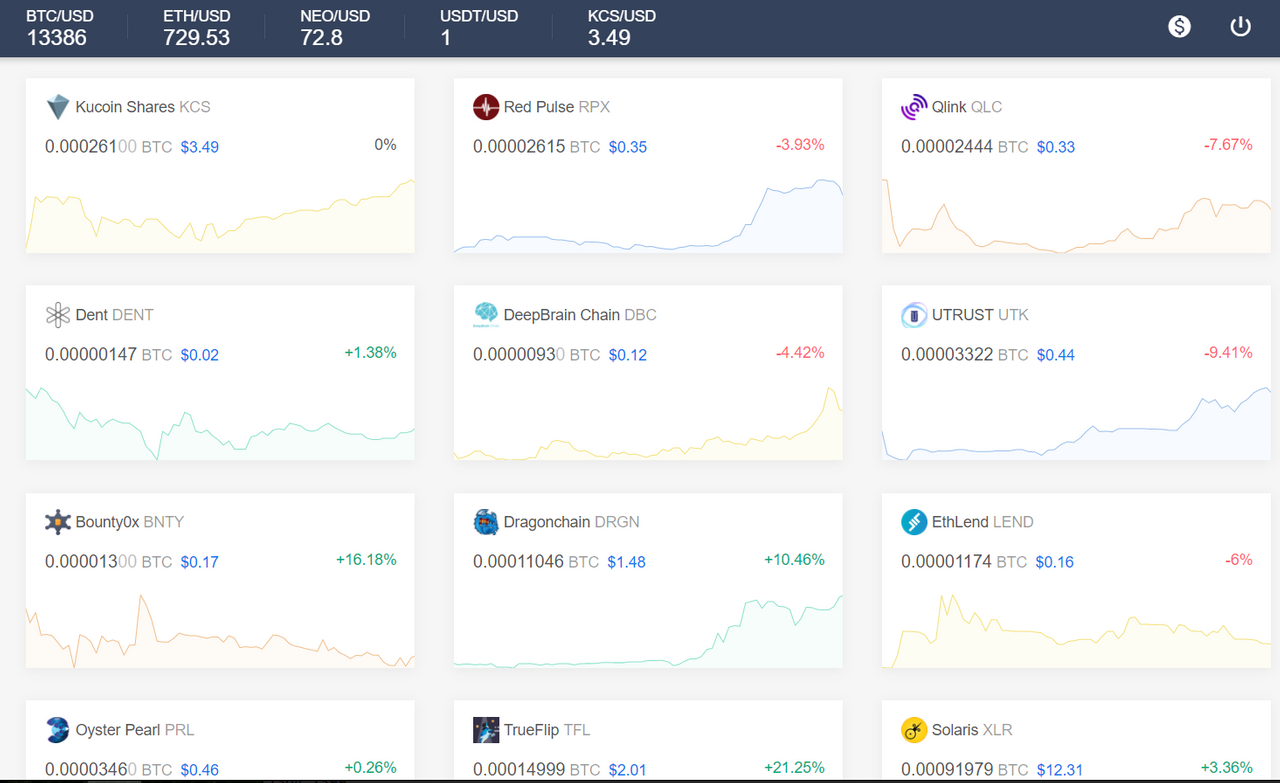Click EthLend change -6%
This screenshot has height=783, width=1280.
click(1239, 560)
